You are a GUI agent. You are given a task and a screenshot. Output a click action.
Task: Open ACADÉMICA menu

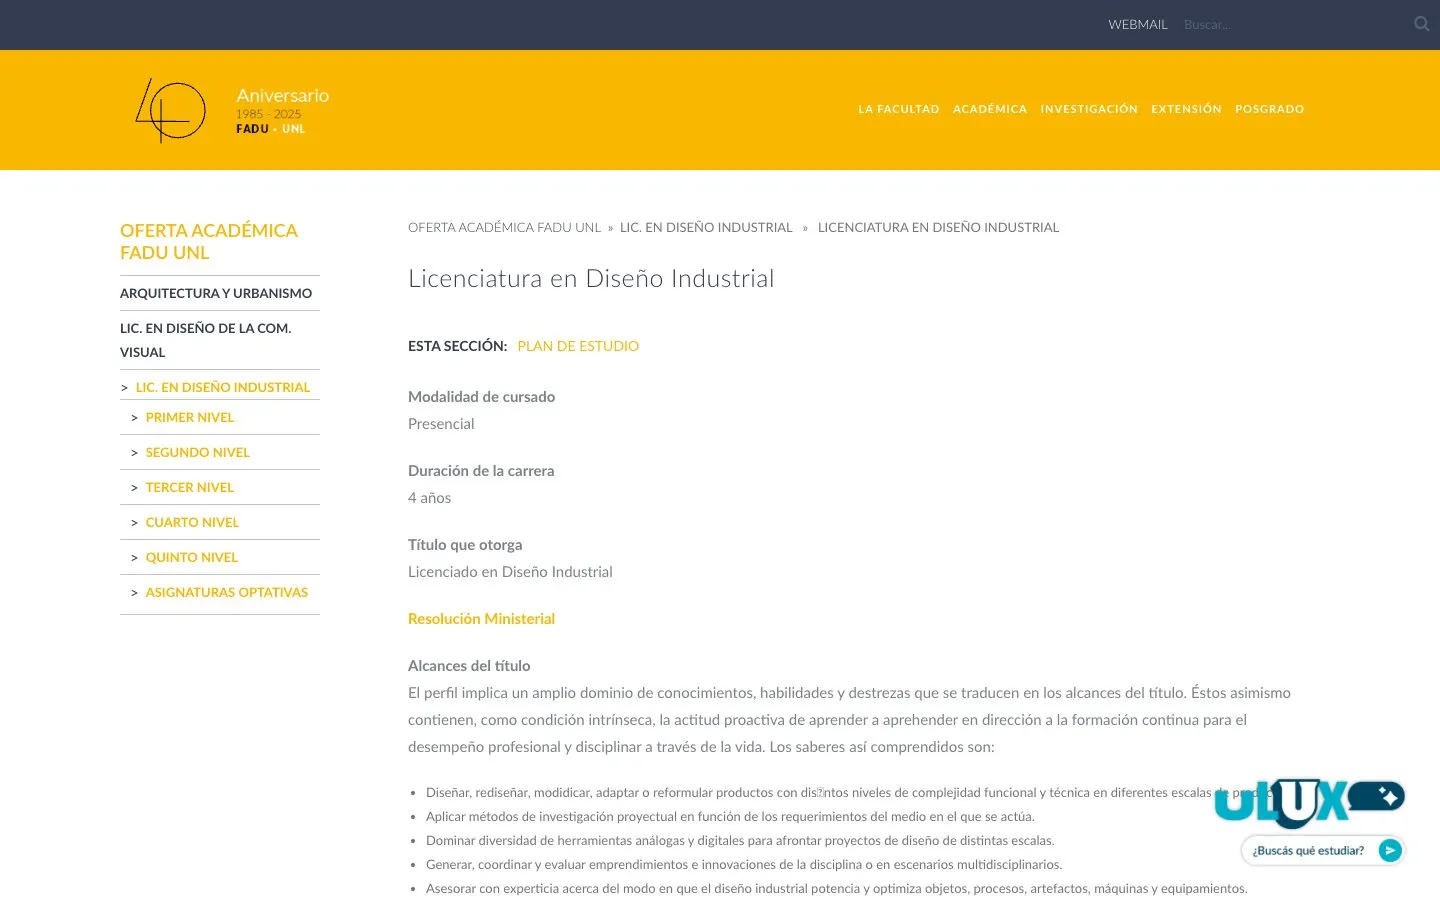(x=990, y=109)
